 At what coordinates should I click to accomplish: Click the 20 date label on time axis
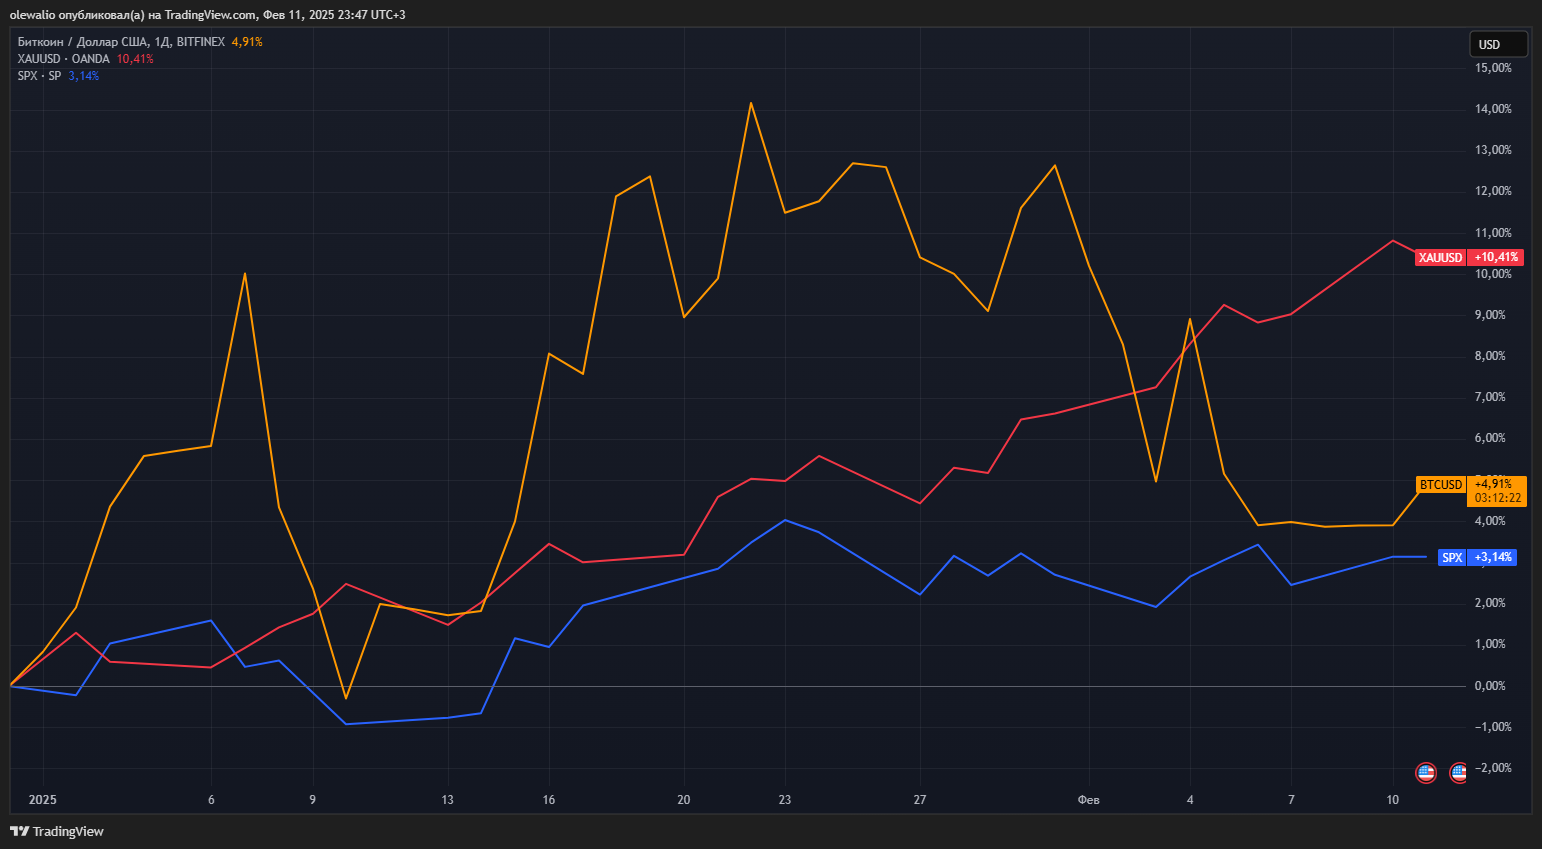tap(684, 800)
